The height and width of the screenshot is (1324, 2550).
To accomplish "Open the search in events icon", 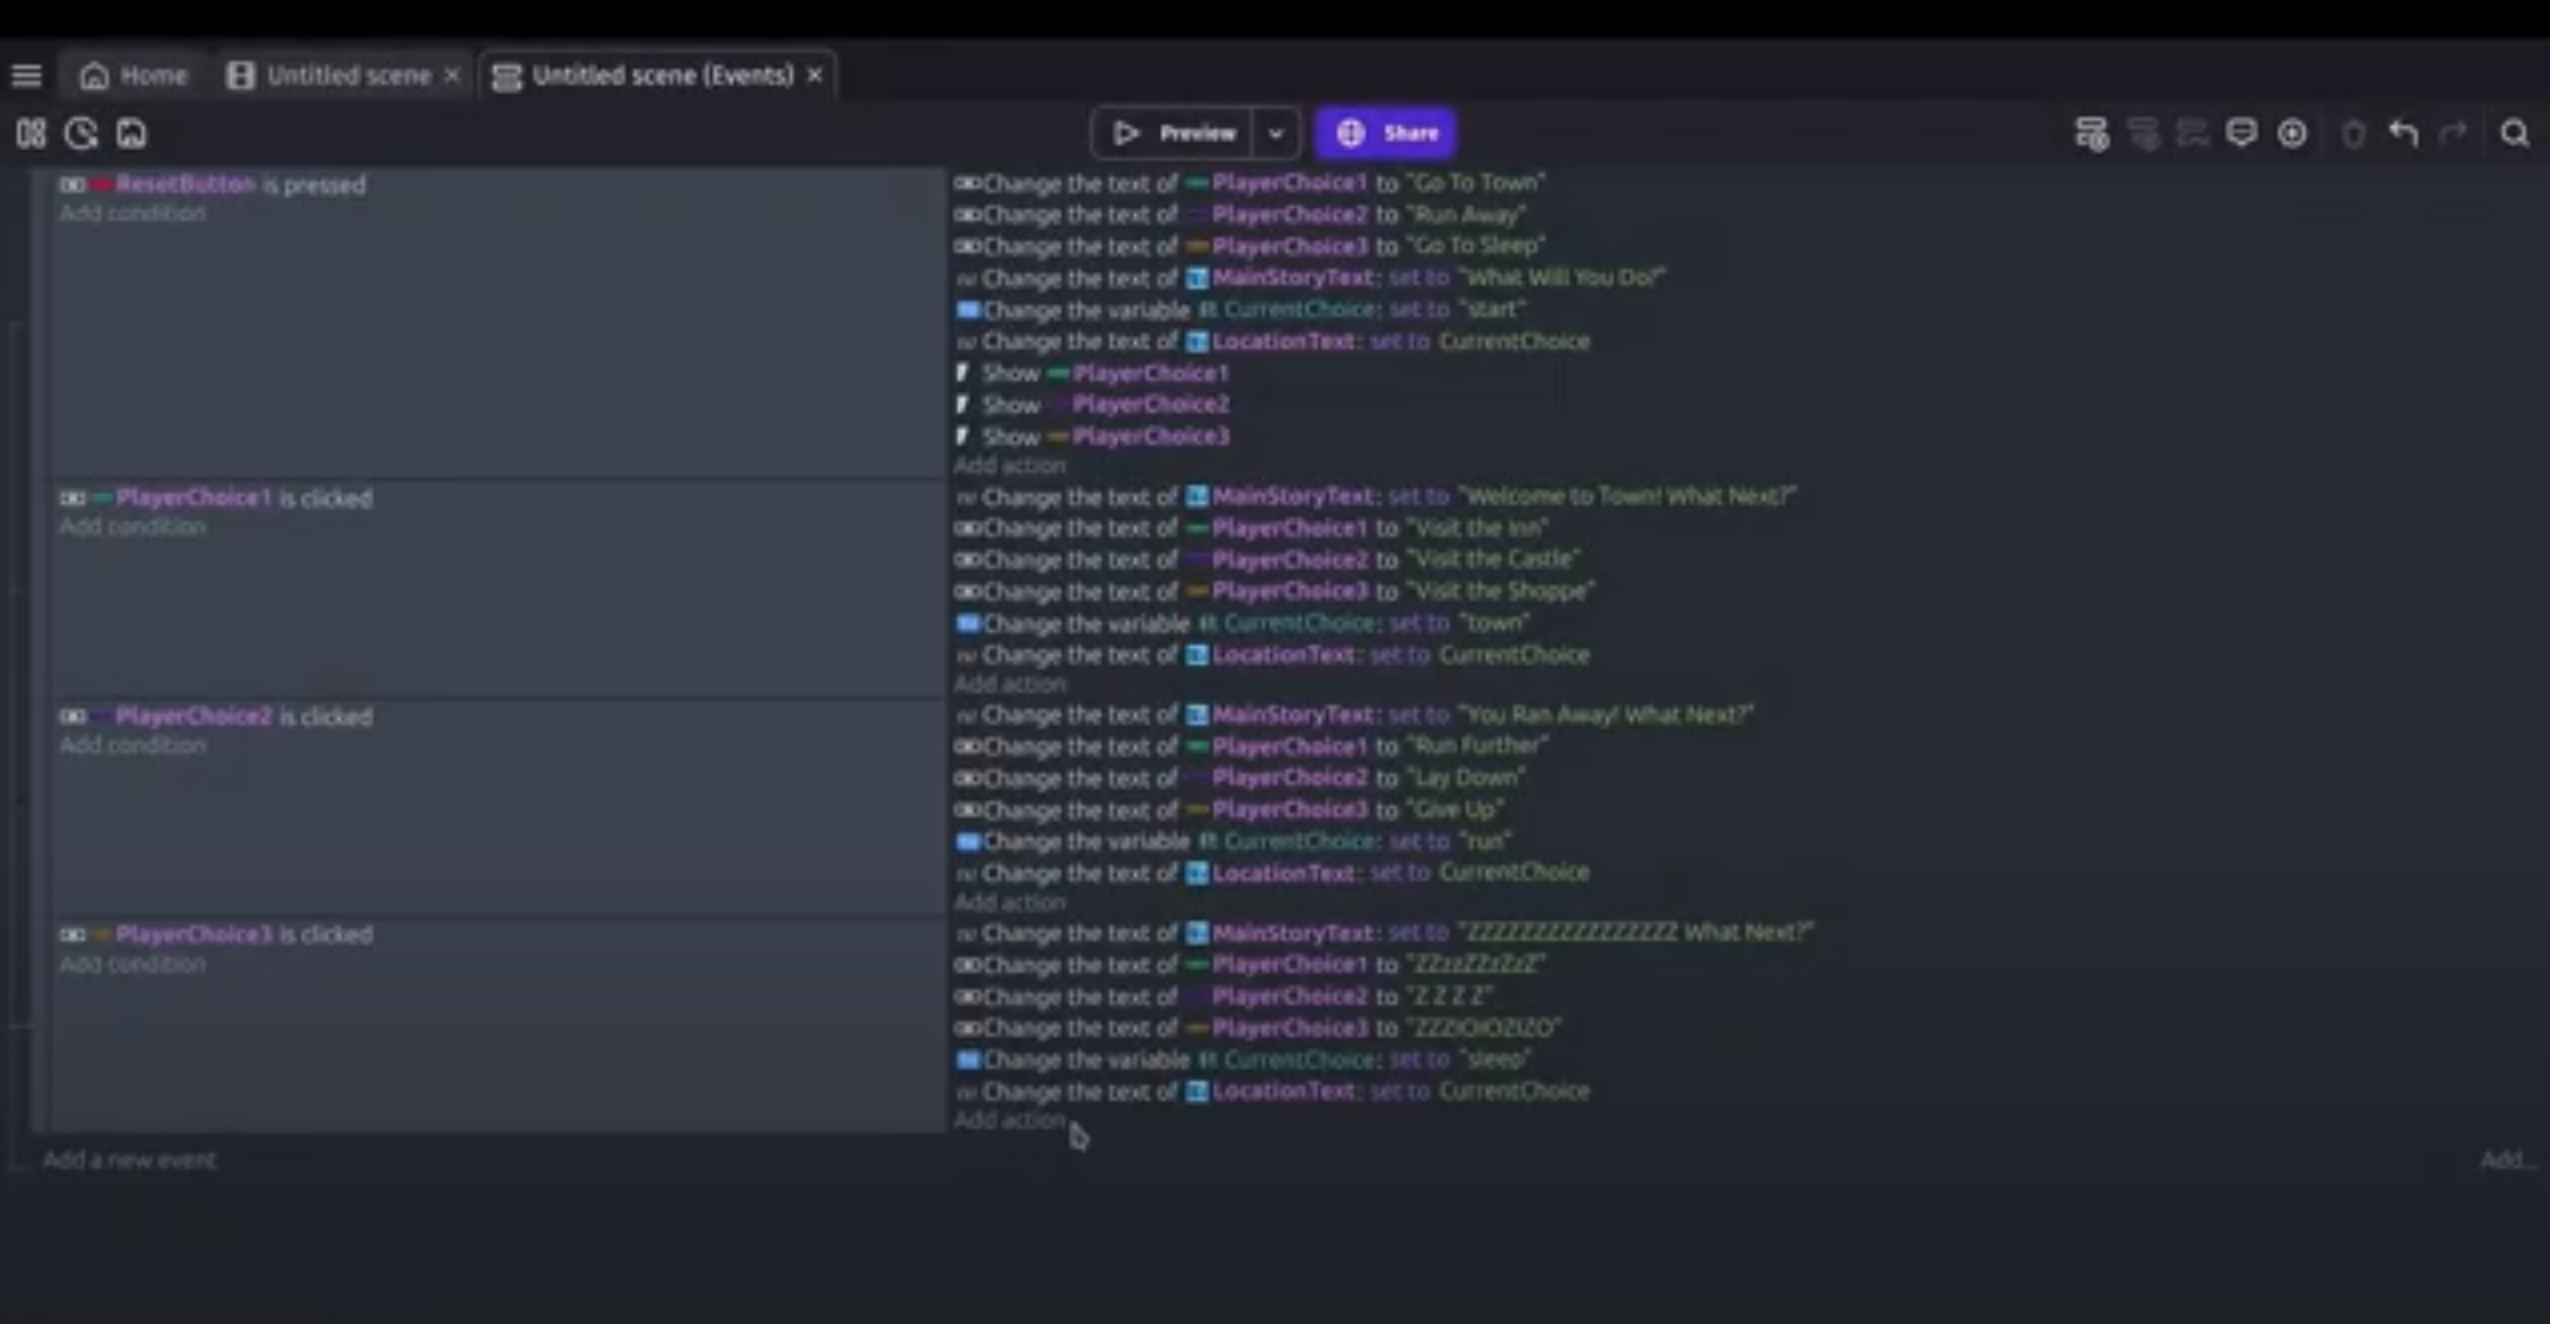I will coord(2514,133).
